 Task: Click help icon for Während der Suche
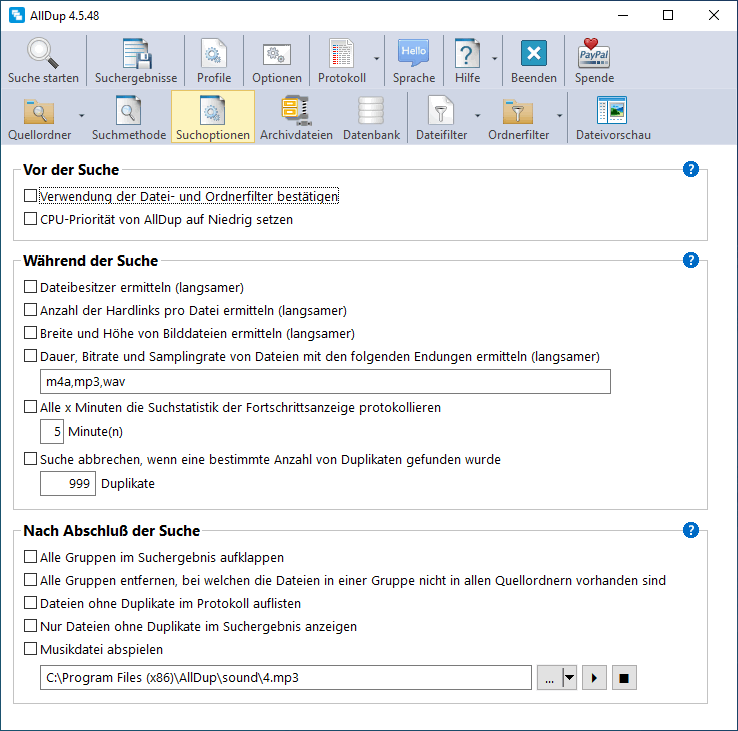pos(690,260)
